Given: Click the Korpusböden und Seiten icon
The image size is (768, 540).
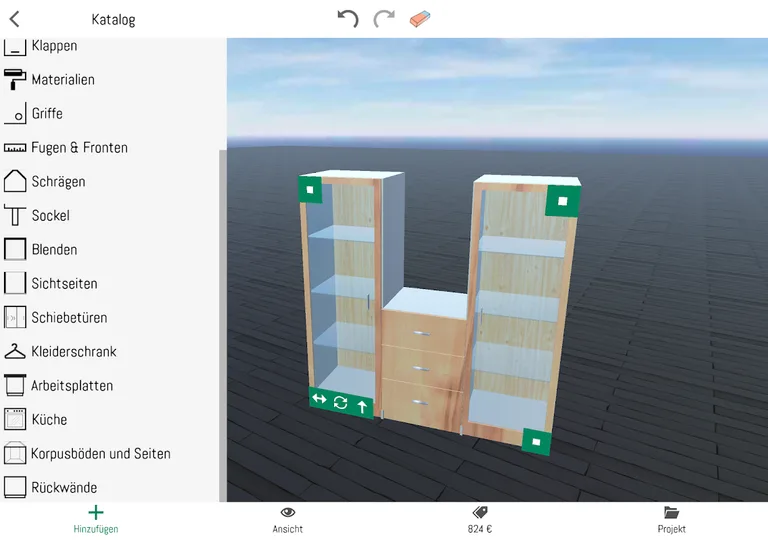Looking at the screenshot, I should [15, 453].
